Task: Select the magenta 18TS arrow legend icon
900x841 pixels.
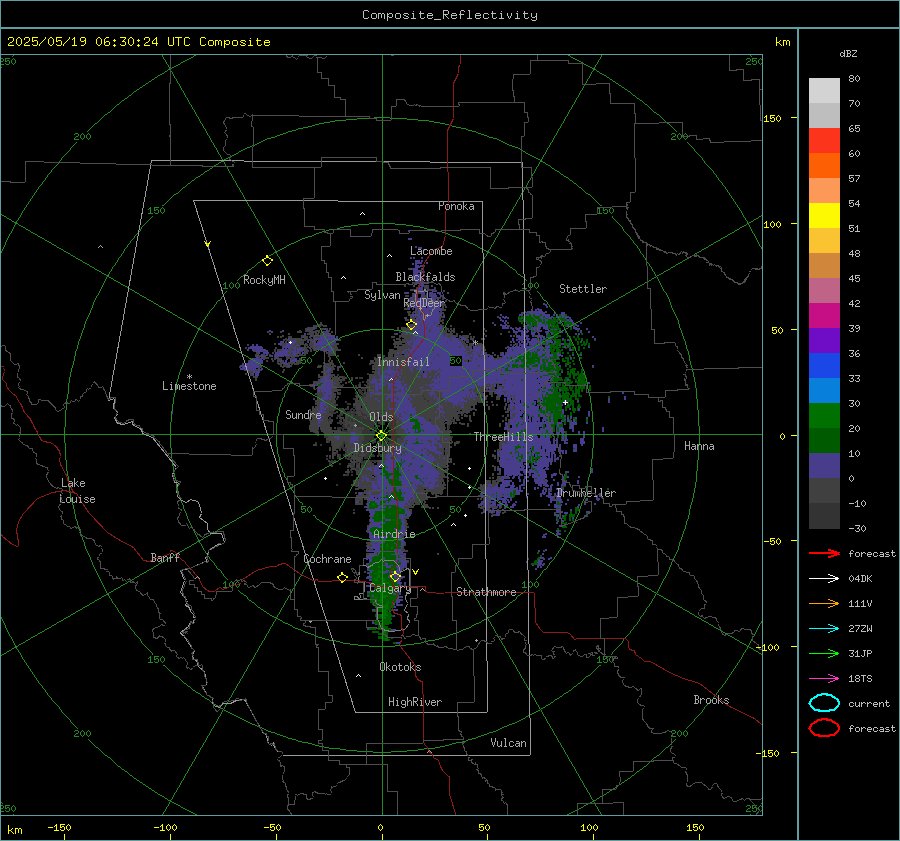Action: 824,679
